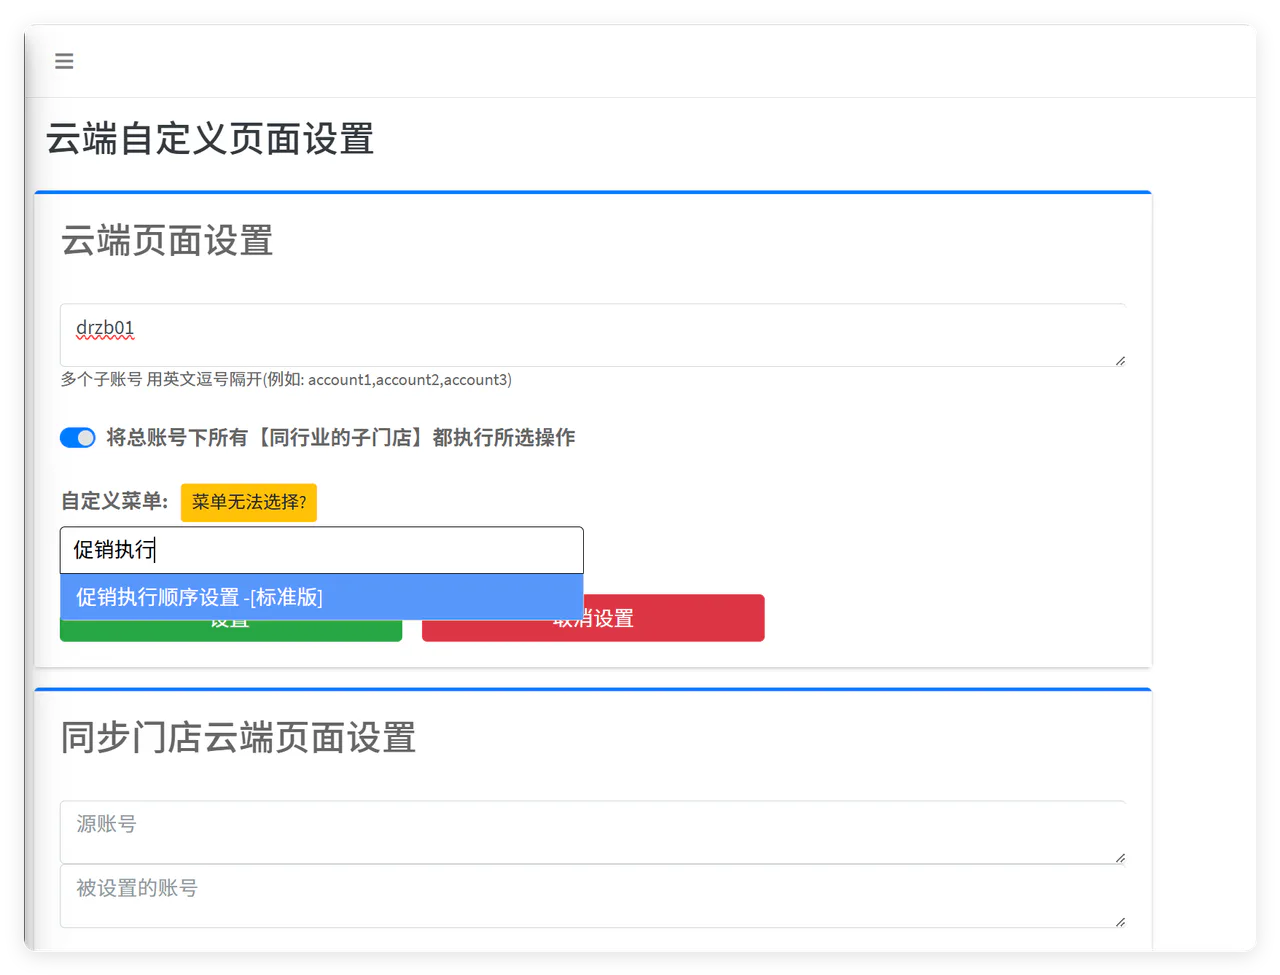Click the hint text about 多个子账号
This screenshot has height=975, width=1280.
point(286,380)
